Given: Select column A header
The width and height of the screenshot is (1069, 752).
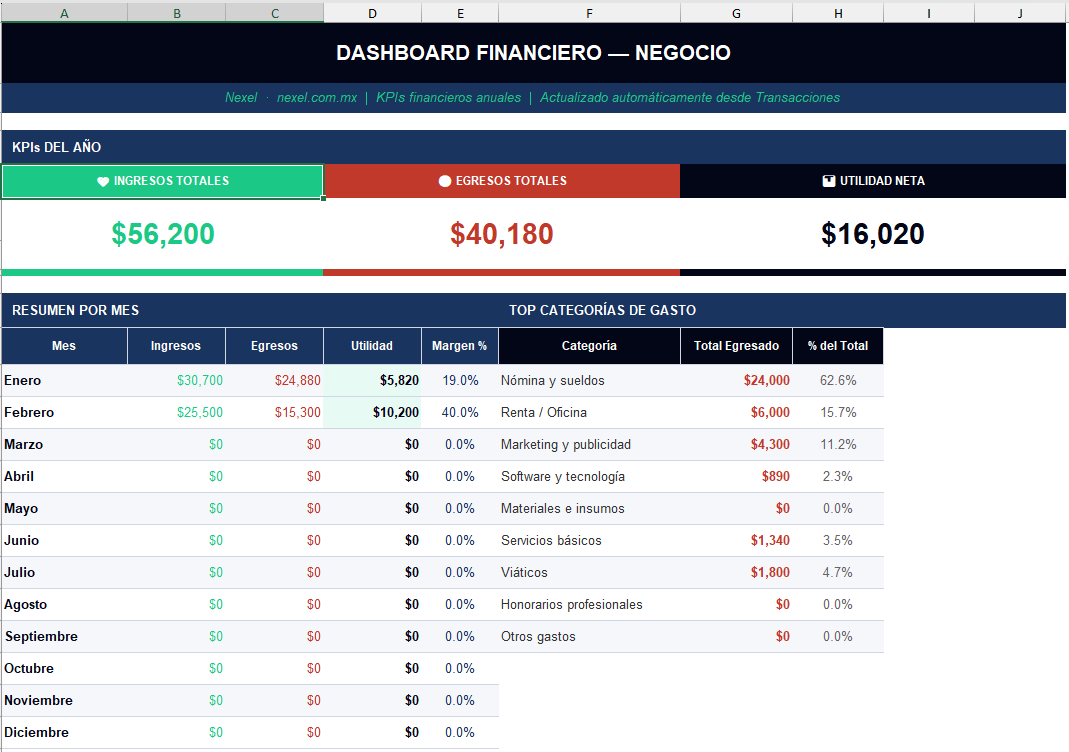Looking at the screenshot, I should (65, 13).
